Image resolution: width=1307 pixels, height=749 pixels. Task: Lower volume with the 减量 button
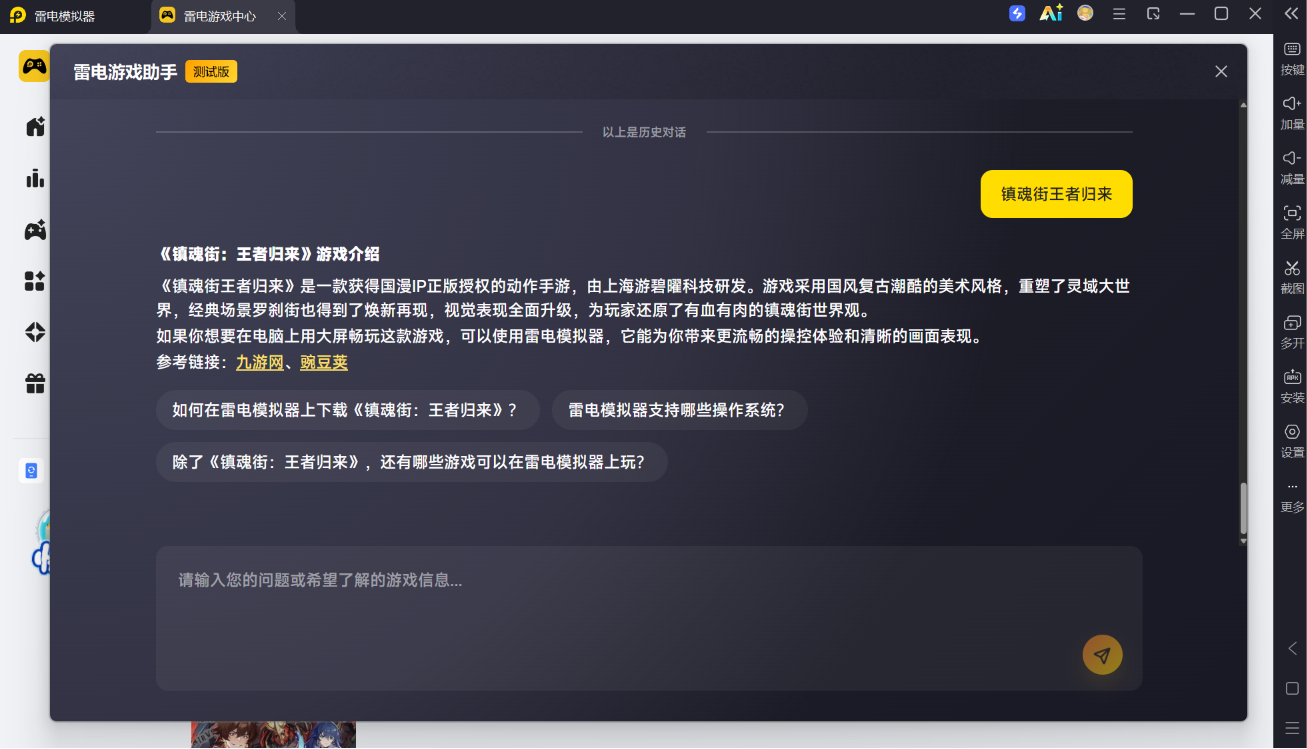[x=1292, y=167]
